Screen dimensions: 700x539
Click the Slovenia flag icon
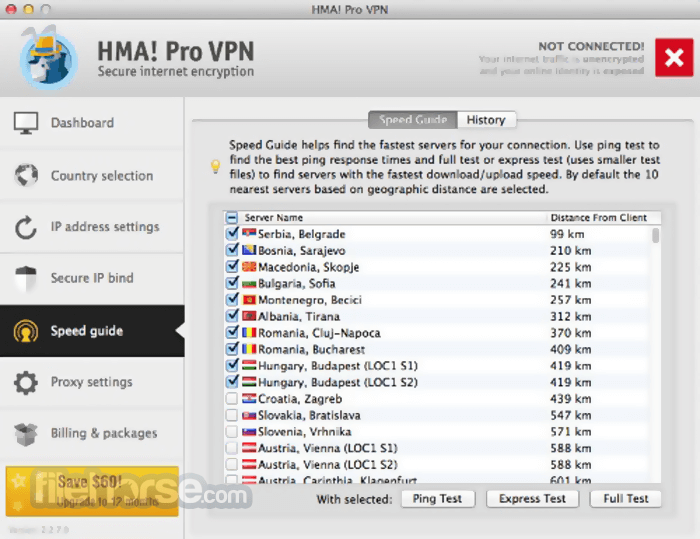(x=249, y=432)
